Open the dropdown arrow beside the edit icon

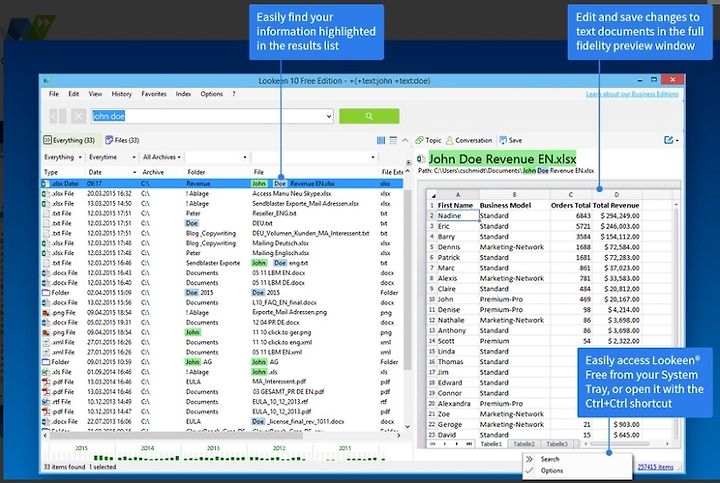click(x=677, y=140)
